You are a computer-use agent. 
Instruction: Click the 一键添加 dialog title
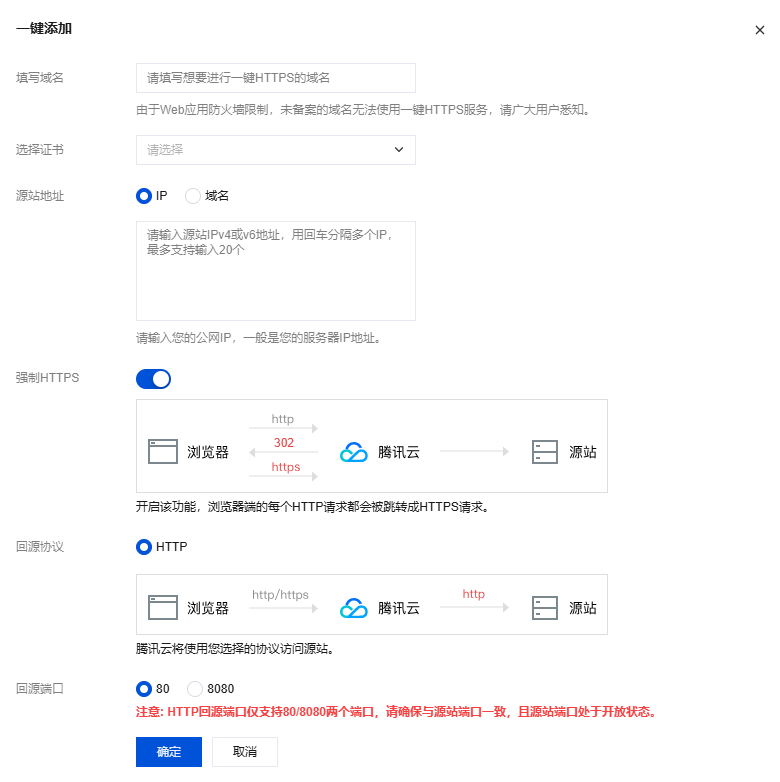pyautogui.click(x=44, y=28)
